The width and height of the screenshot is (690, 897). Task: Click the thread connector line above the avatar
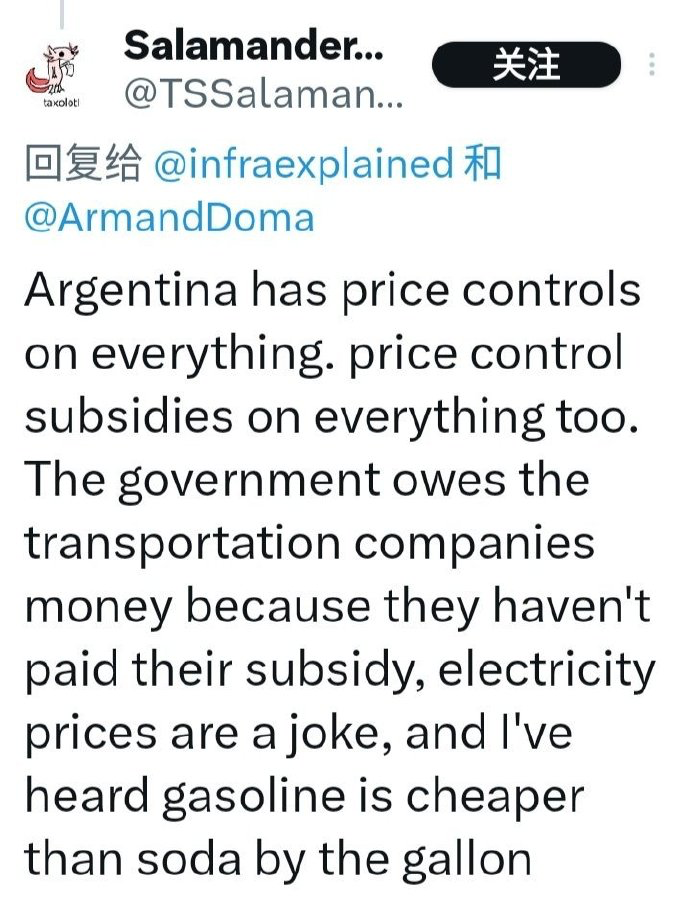coord(62,12)
